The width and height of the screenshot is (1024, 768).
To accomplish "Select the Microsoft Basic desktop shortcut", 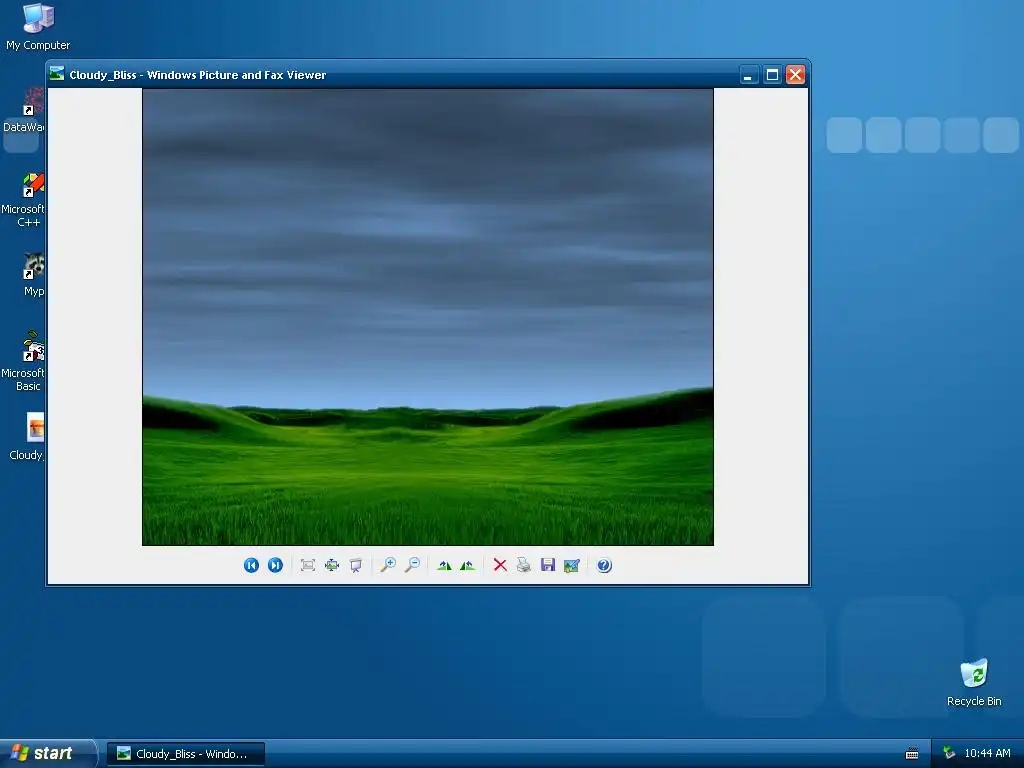I will (x=24, y=361).
